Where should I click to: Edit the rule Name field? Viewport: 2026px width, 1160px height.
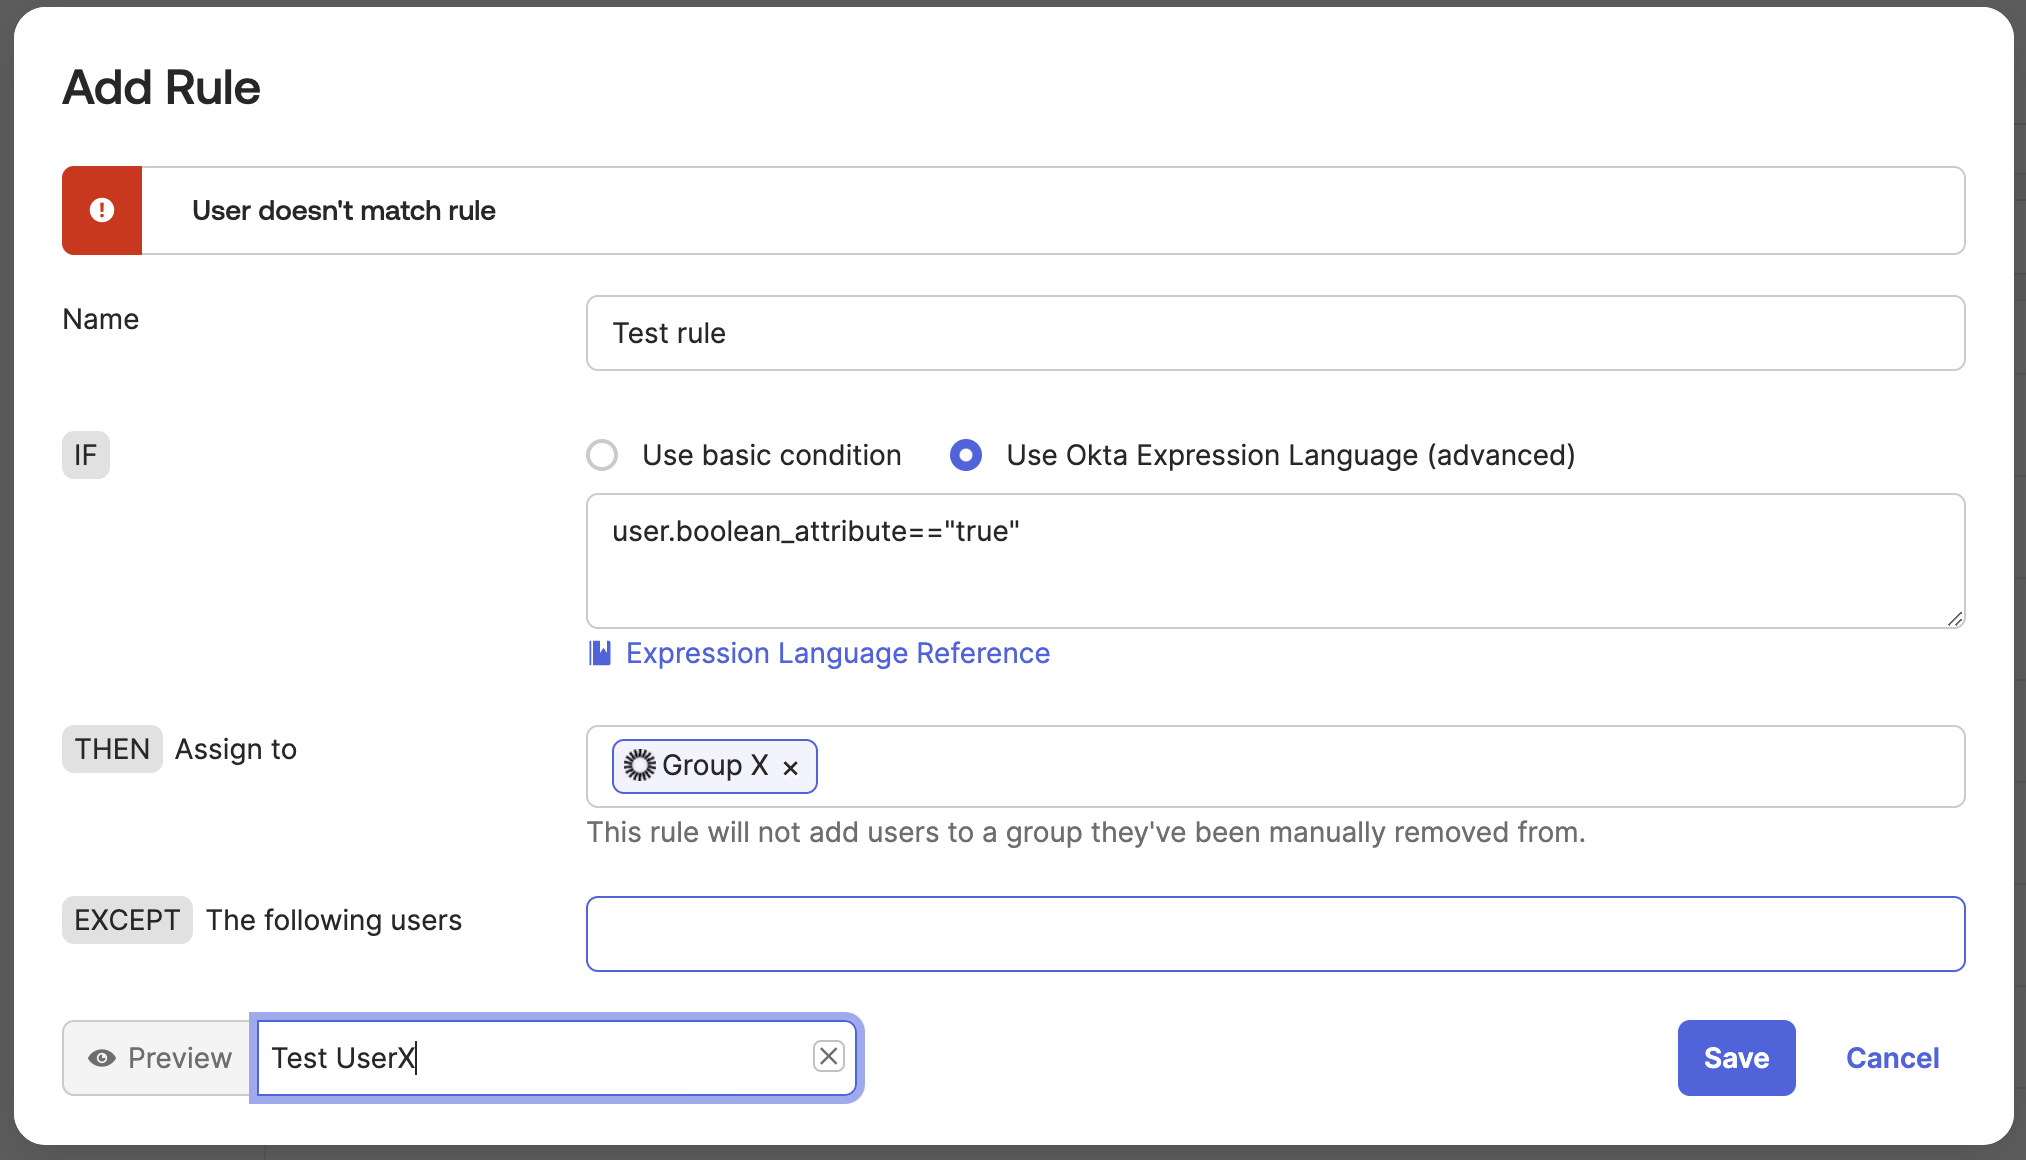coord(1274,333)
